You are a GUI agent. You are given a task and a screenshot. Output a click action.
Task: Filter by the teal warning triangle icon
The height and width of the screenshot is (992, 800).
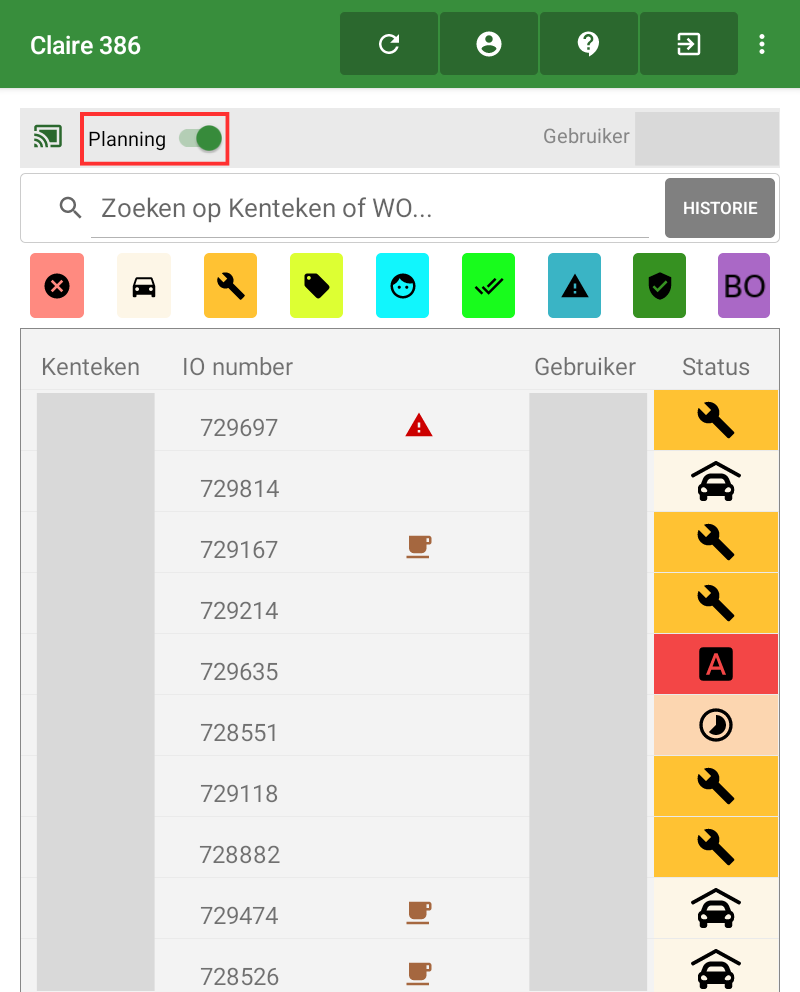(x=574, y=286)
